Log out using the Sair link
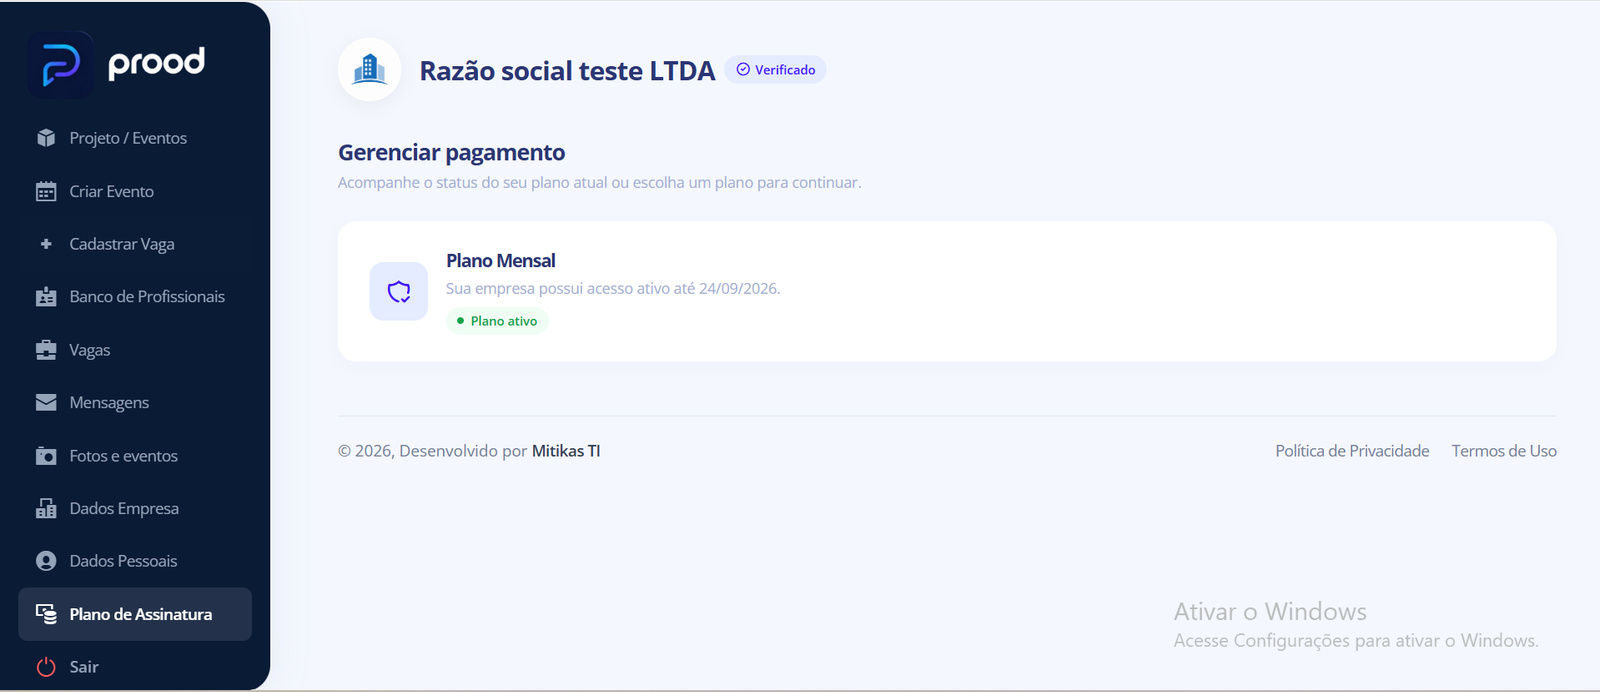The height and width of the screenshot is (692, 1600). (x=84, y=667)
